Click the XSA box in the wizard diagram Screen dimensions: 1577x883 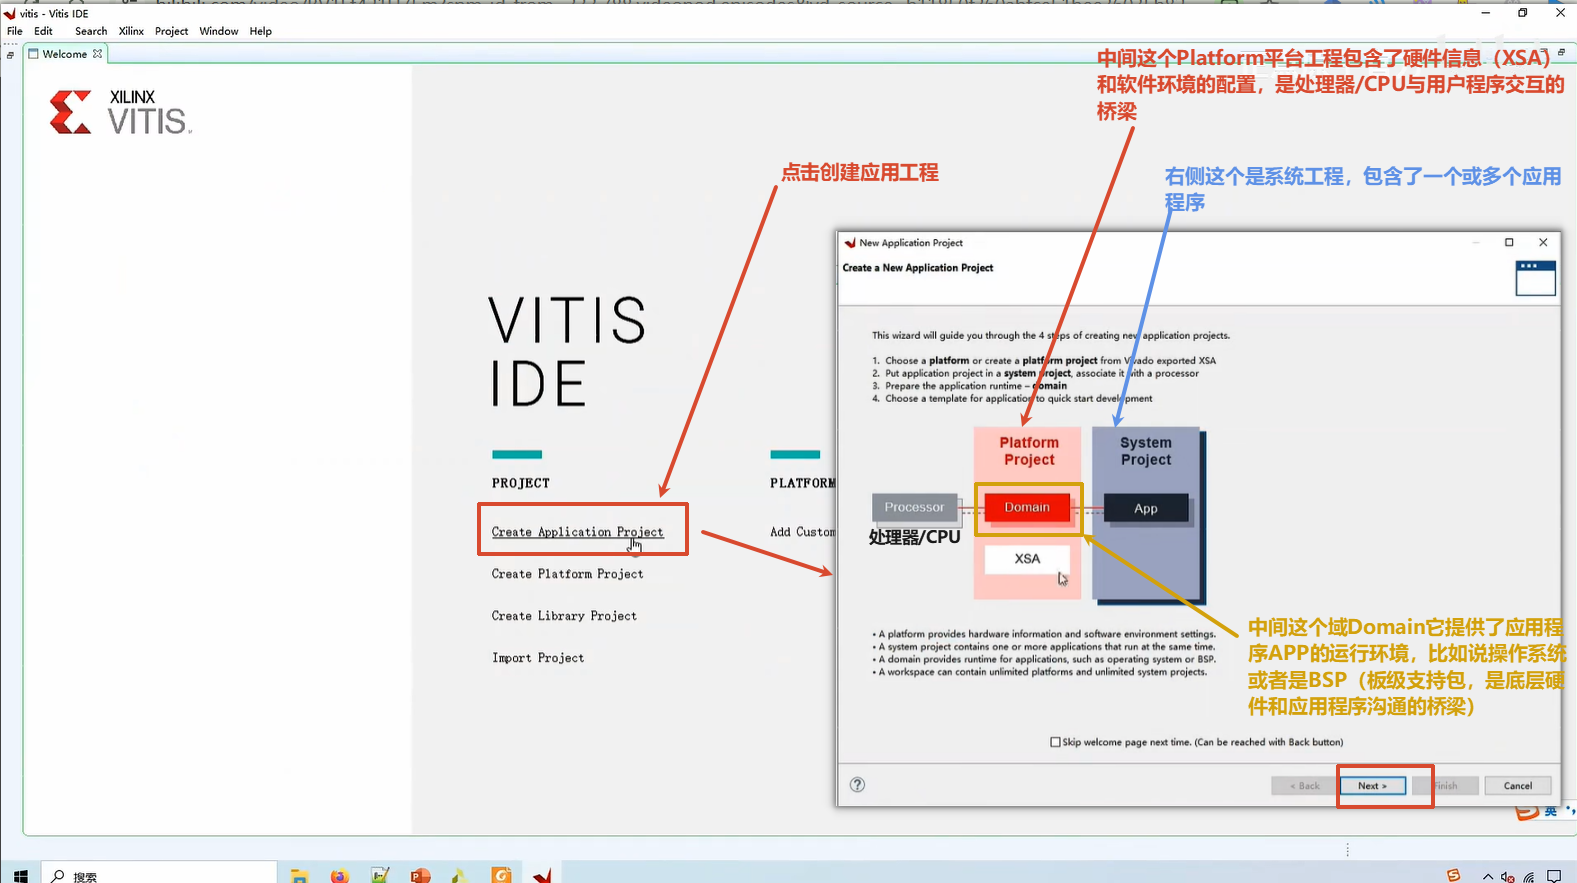pyautogui.click(x=1027, y=559)
